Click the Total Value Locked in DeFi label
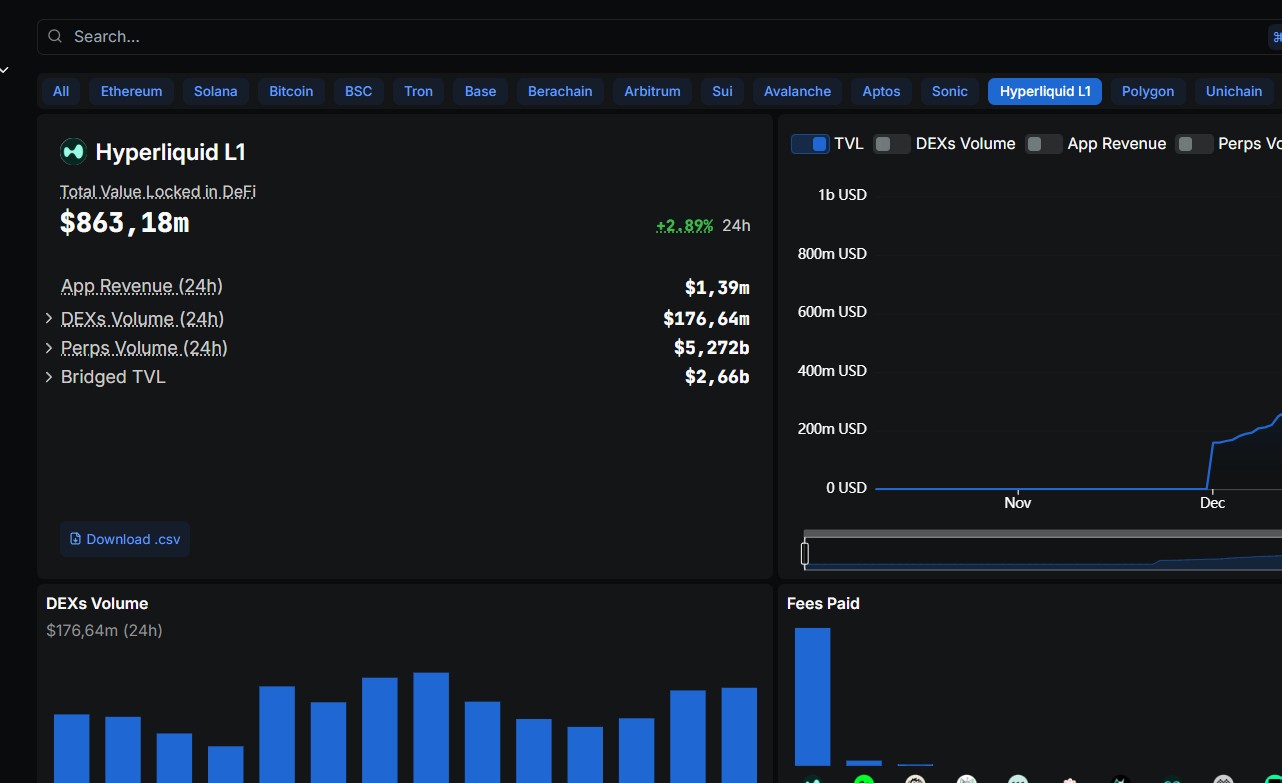Image resolution: width=1282 pixels, height=783 pixels. (158, 191)
